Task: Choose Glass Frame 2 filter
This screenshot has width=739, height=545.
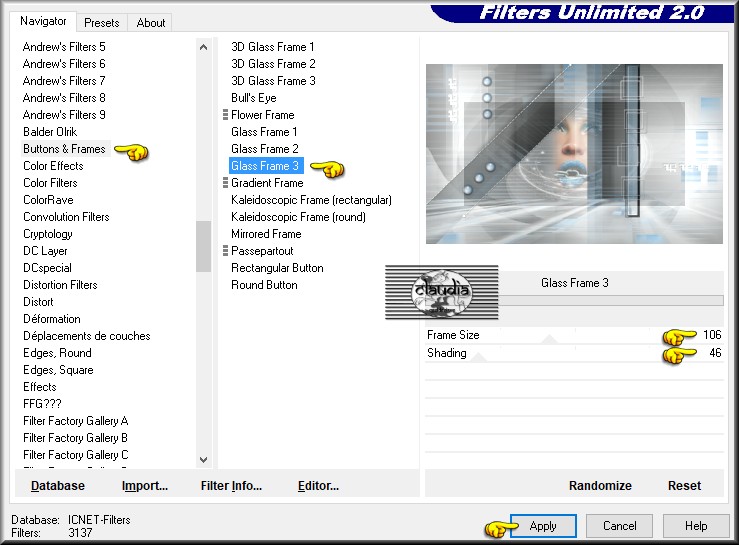Action: pos(265,149)
